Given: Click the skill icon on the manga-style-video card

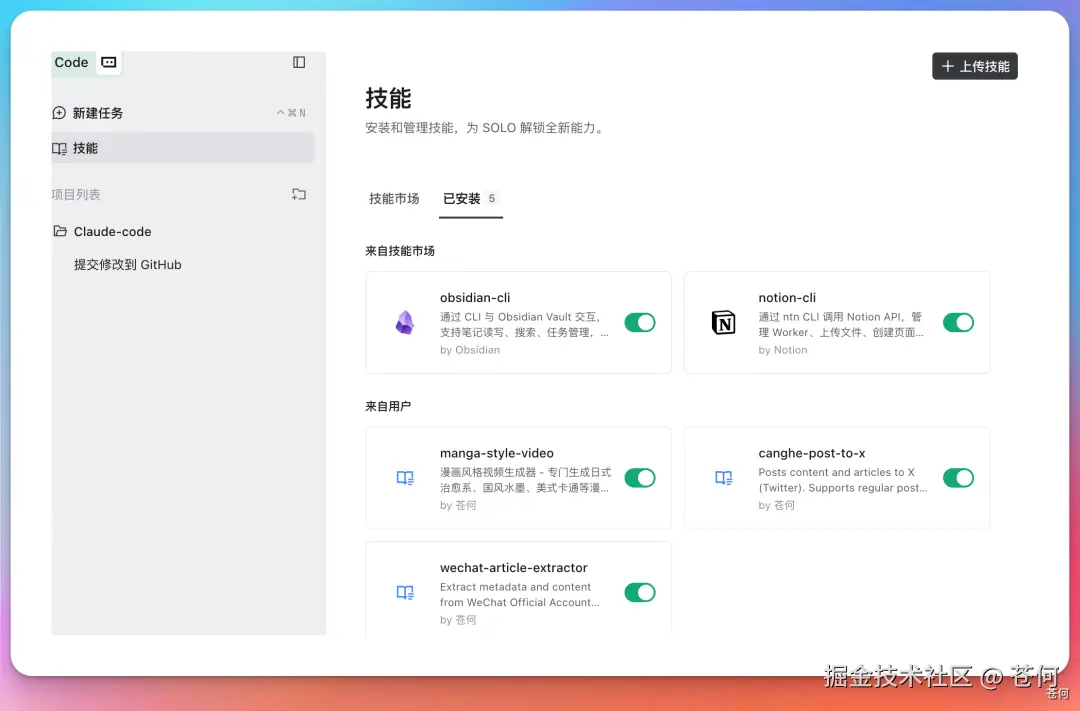Looking at the screenshot, I should pyautogui.click(x=404, y=478).
